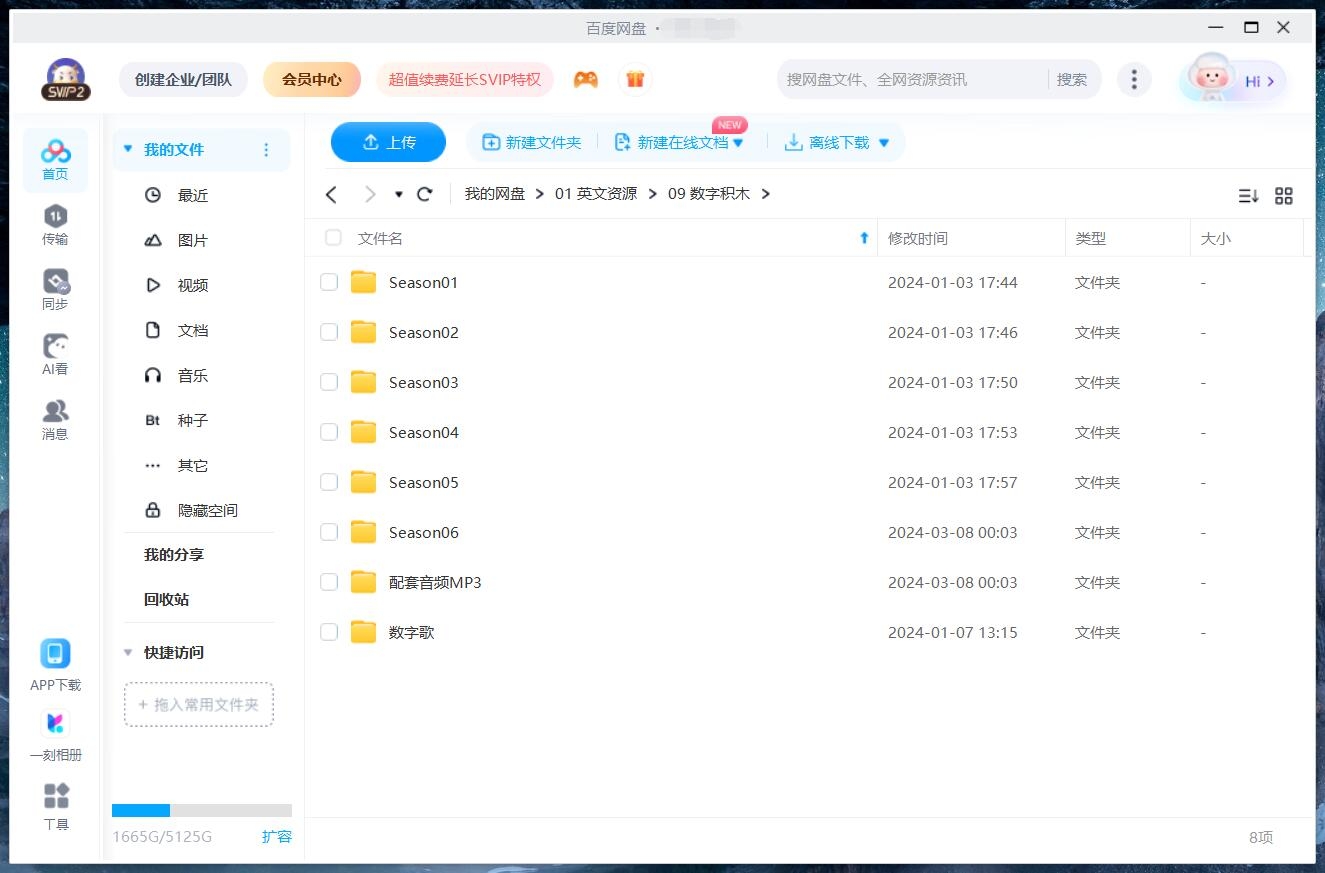Open the 消息 messages panel

click(55, 420)
